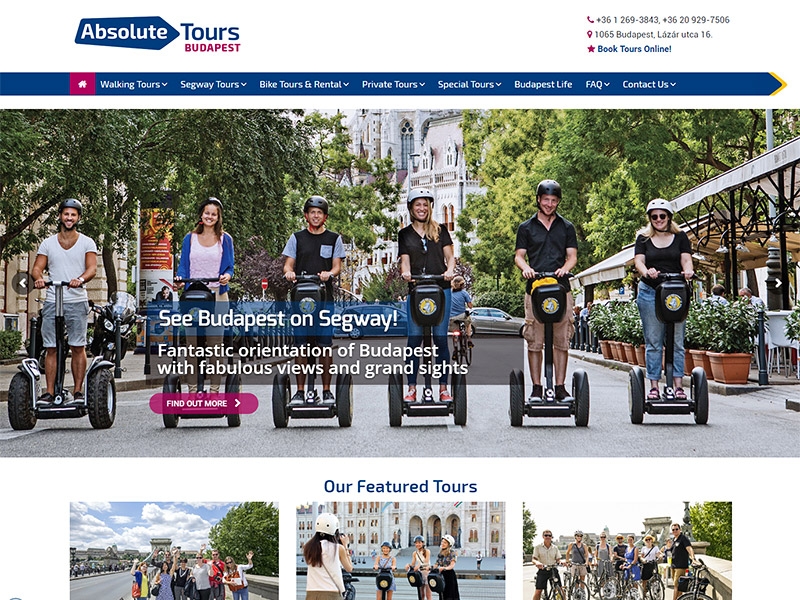The height and width of the screenshot is (600, 800).
Task: Expand the Private Tours submenu
Action: [x=393, y=84]
